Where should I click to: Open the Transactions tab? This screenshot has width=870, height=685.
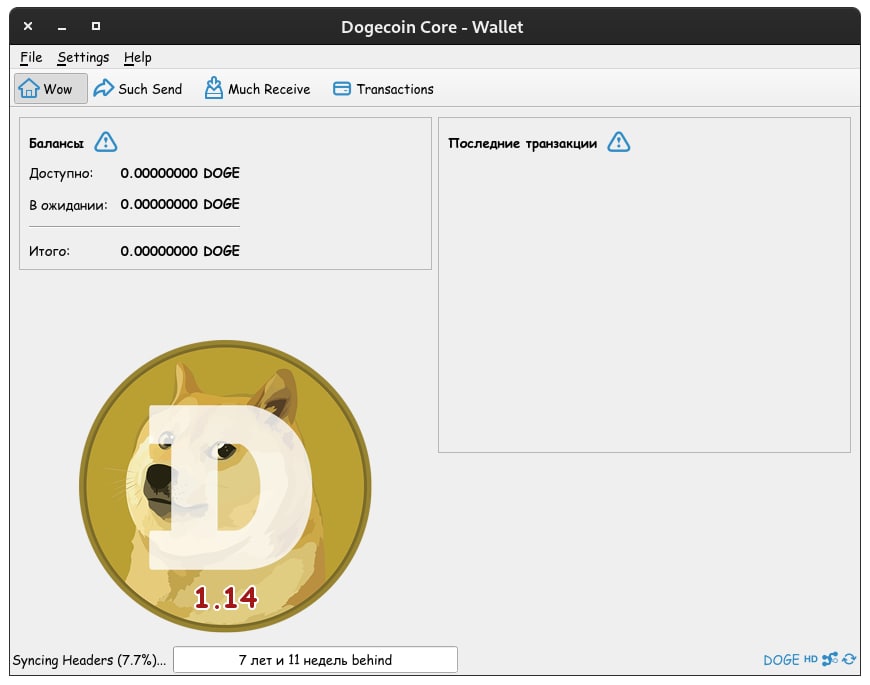coord(383,89)
